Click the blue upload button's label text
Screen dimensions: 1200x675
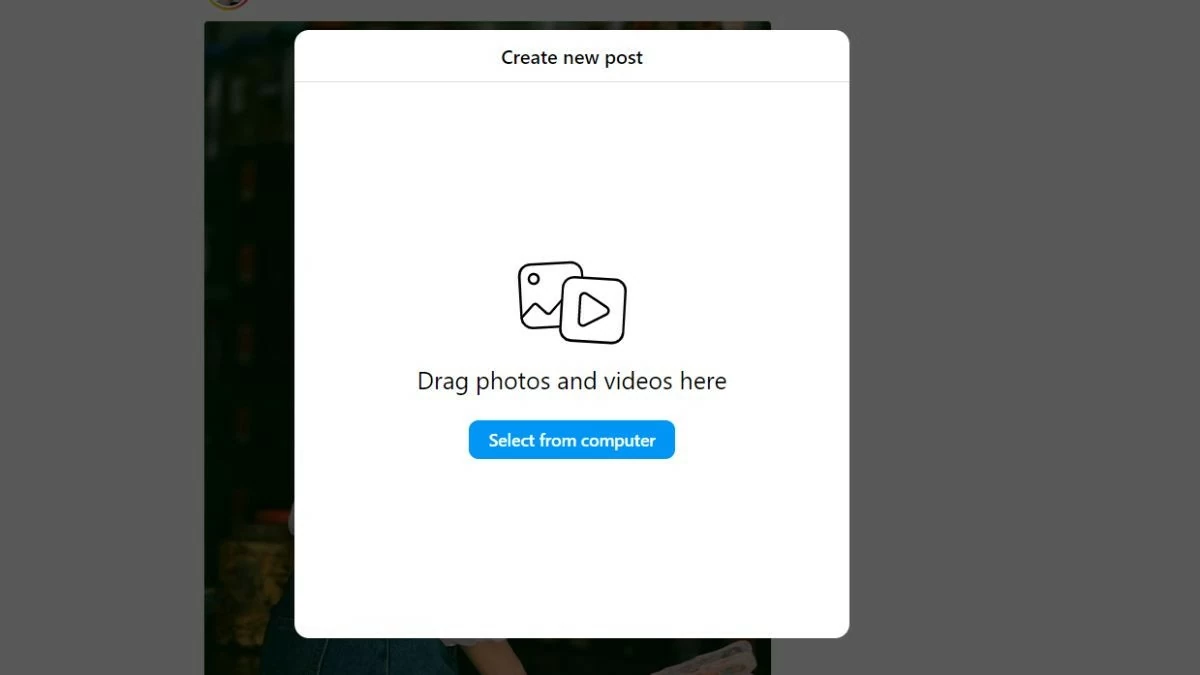571,440
